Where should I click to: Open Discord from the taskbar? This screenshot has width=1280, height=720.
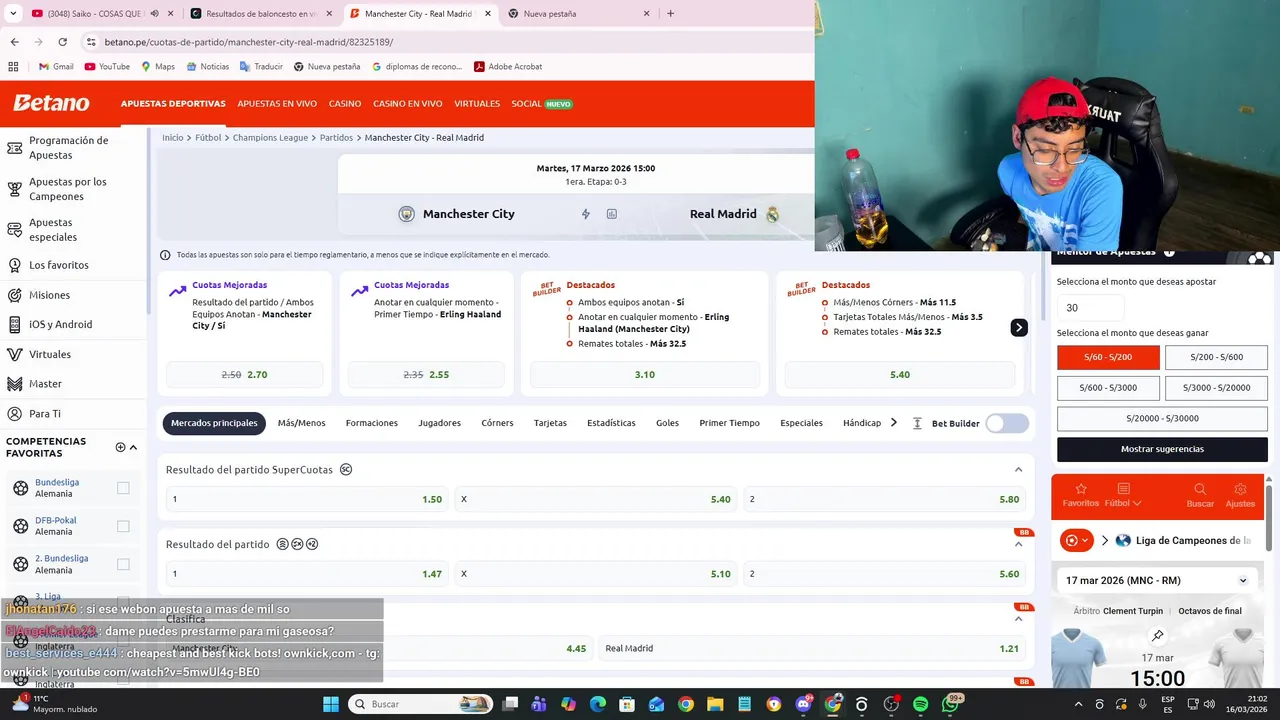pos(803,704)
